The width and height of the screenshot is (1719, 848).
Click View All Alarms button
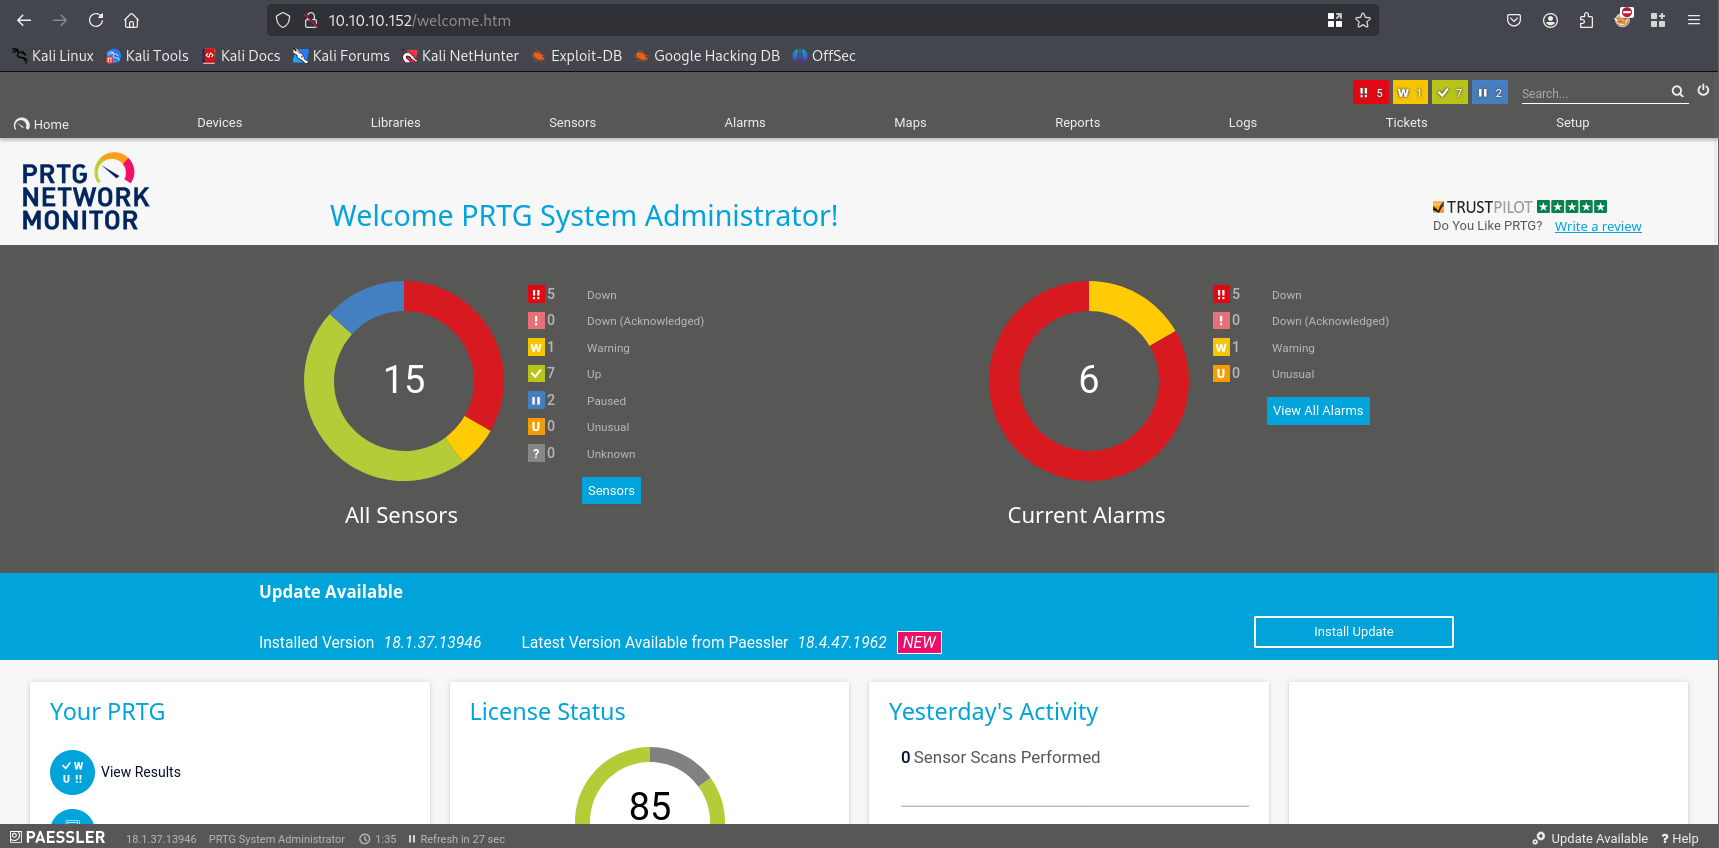pos(1318,411)
